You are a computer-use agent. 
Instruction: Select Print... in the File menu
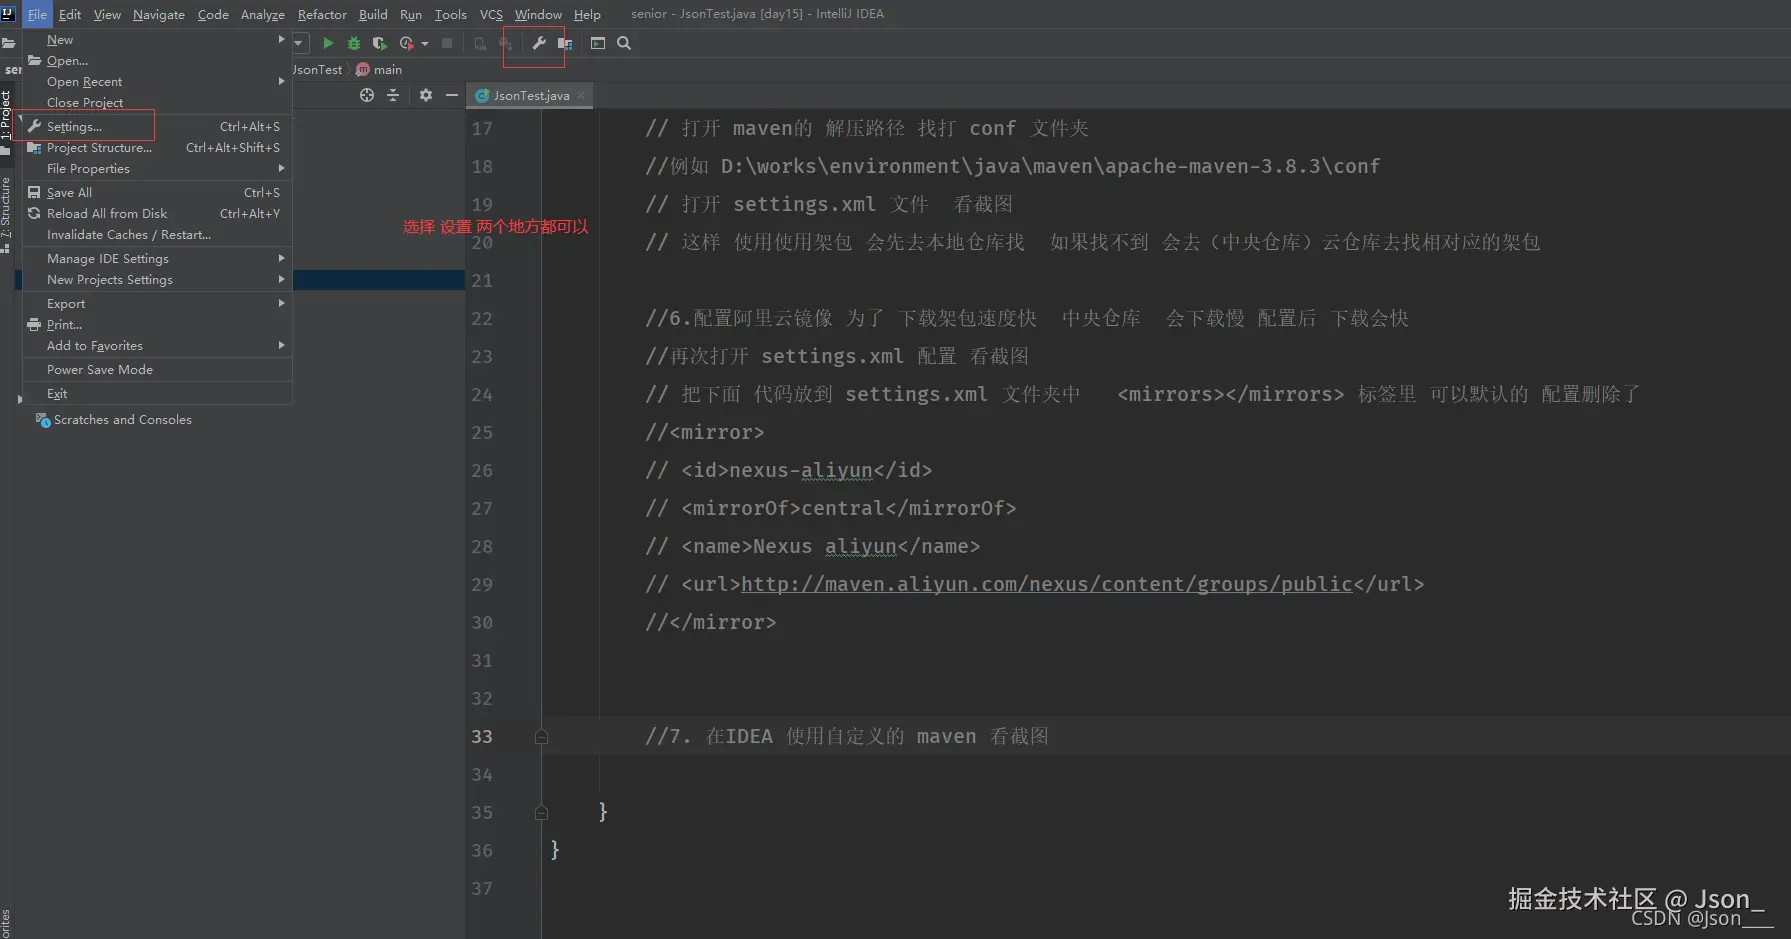pos(157,325)
